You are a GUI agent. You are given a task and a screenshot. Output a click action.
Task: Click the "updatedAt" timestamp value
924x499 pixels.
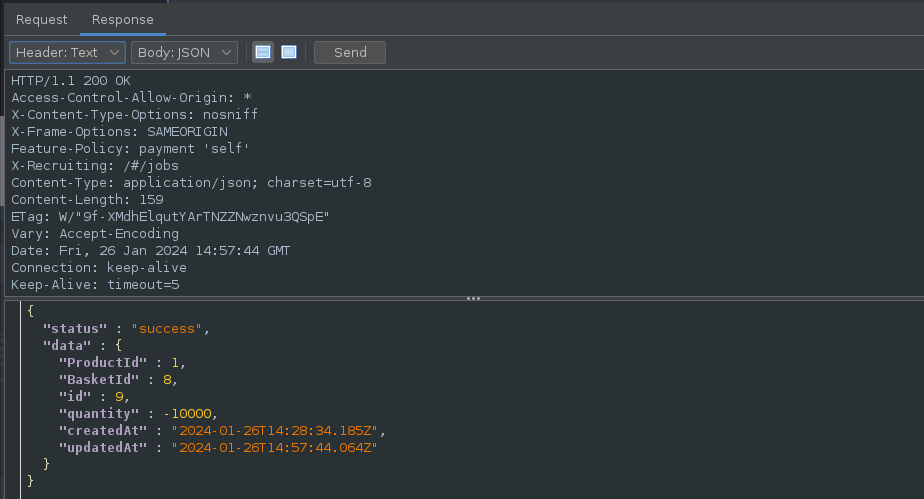[274, 448]
